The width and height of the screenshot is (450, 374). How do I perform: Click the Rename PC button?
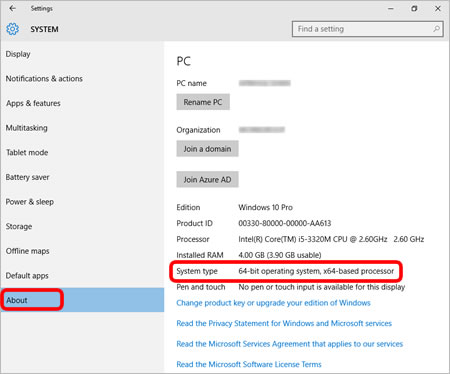pyautogui.click(x=203, y=102)
